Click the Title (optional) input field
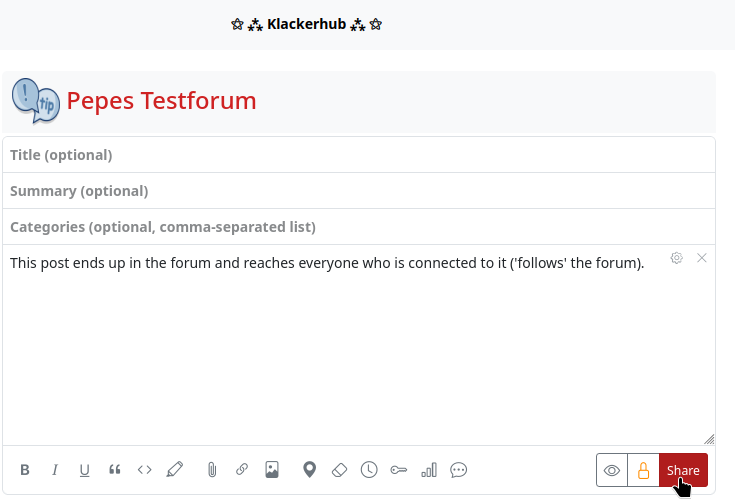735x504 pixels. [x=358, y=155]
